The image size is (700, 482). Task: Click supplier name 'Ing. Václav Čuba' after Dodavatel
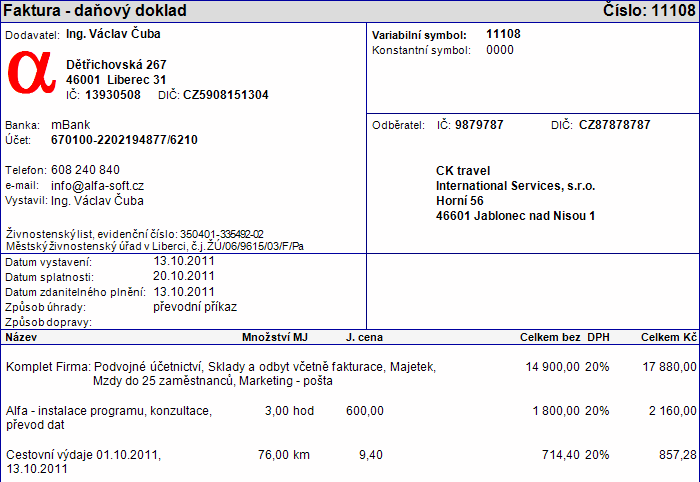click(x=113, y=34)
